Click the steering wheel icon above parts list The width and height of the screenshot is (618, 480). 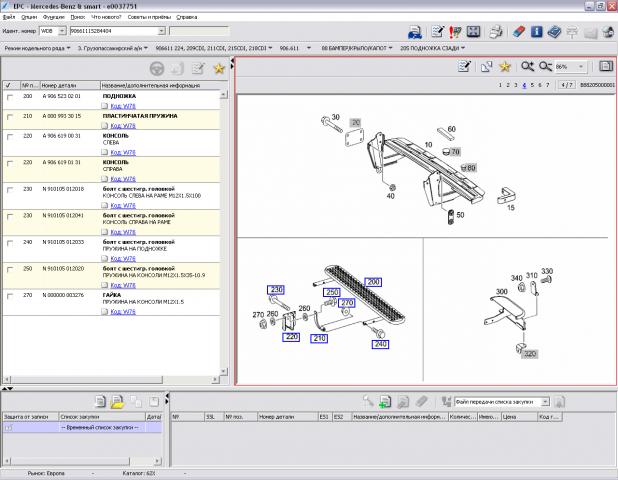(x=157, y=69)
